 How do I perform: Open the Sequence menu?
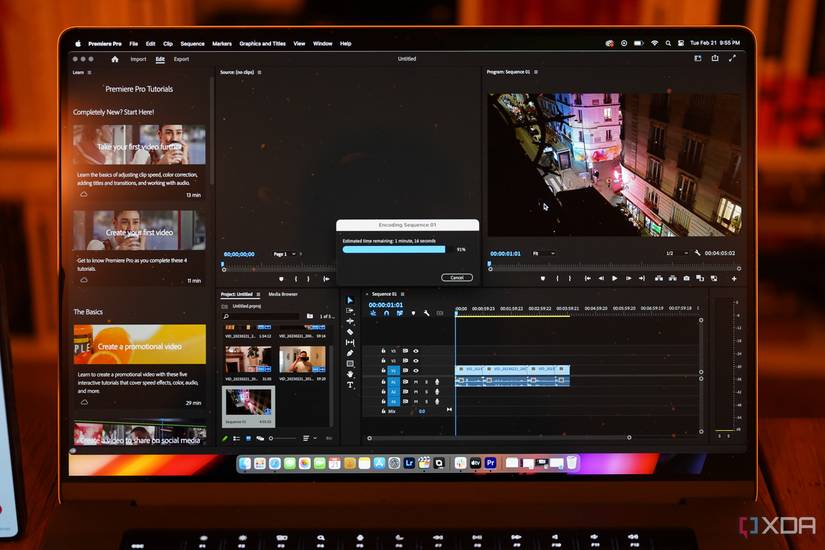192,44
